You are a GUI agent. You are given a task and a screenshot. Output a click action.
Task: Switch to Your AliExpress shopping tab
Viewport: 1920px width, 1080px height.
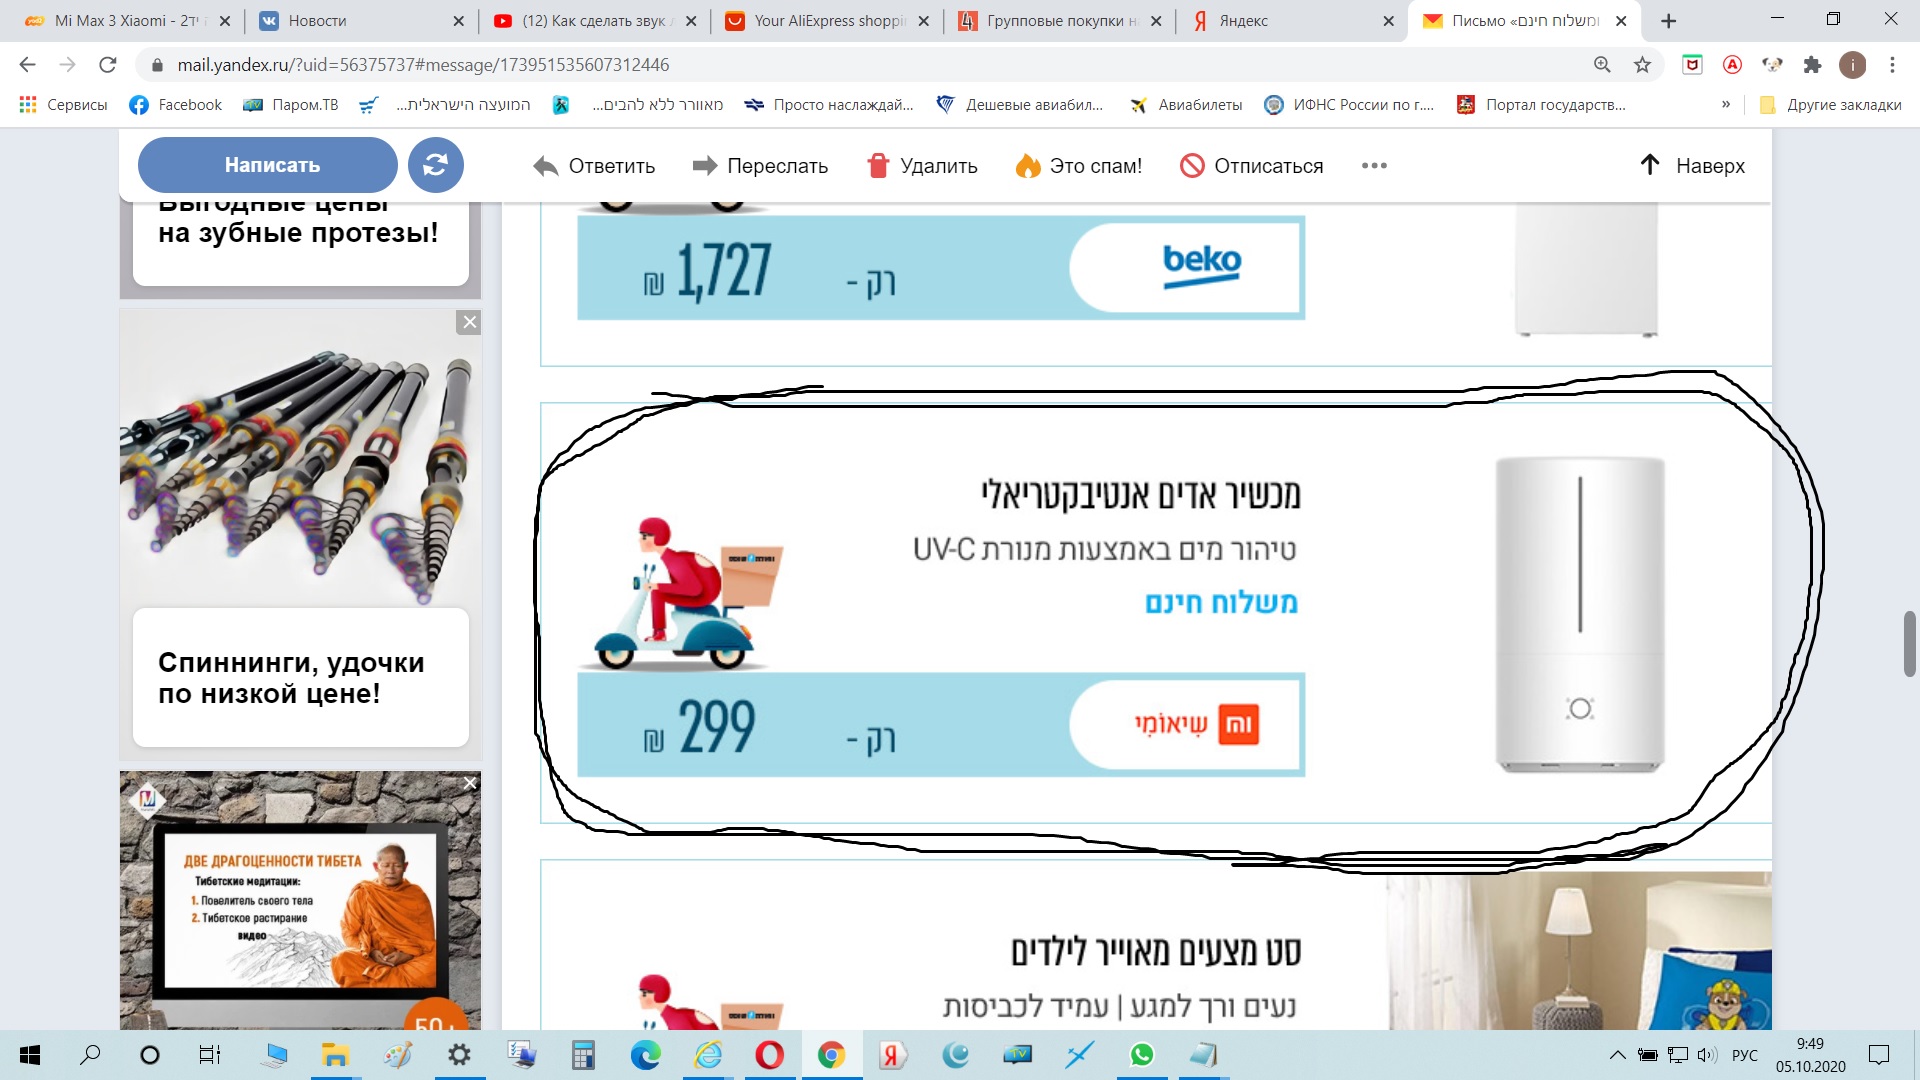[827, 21]
